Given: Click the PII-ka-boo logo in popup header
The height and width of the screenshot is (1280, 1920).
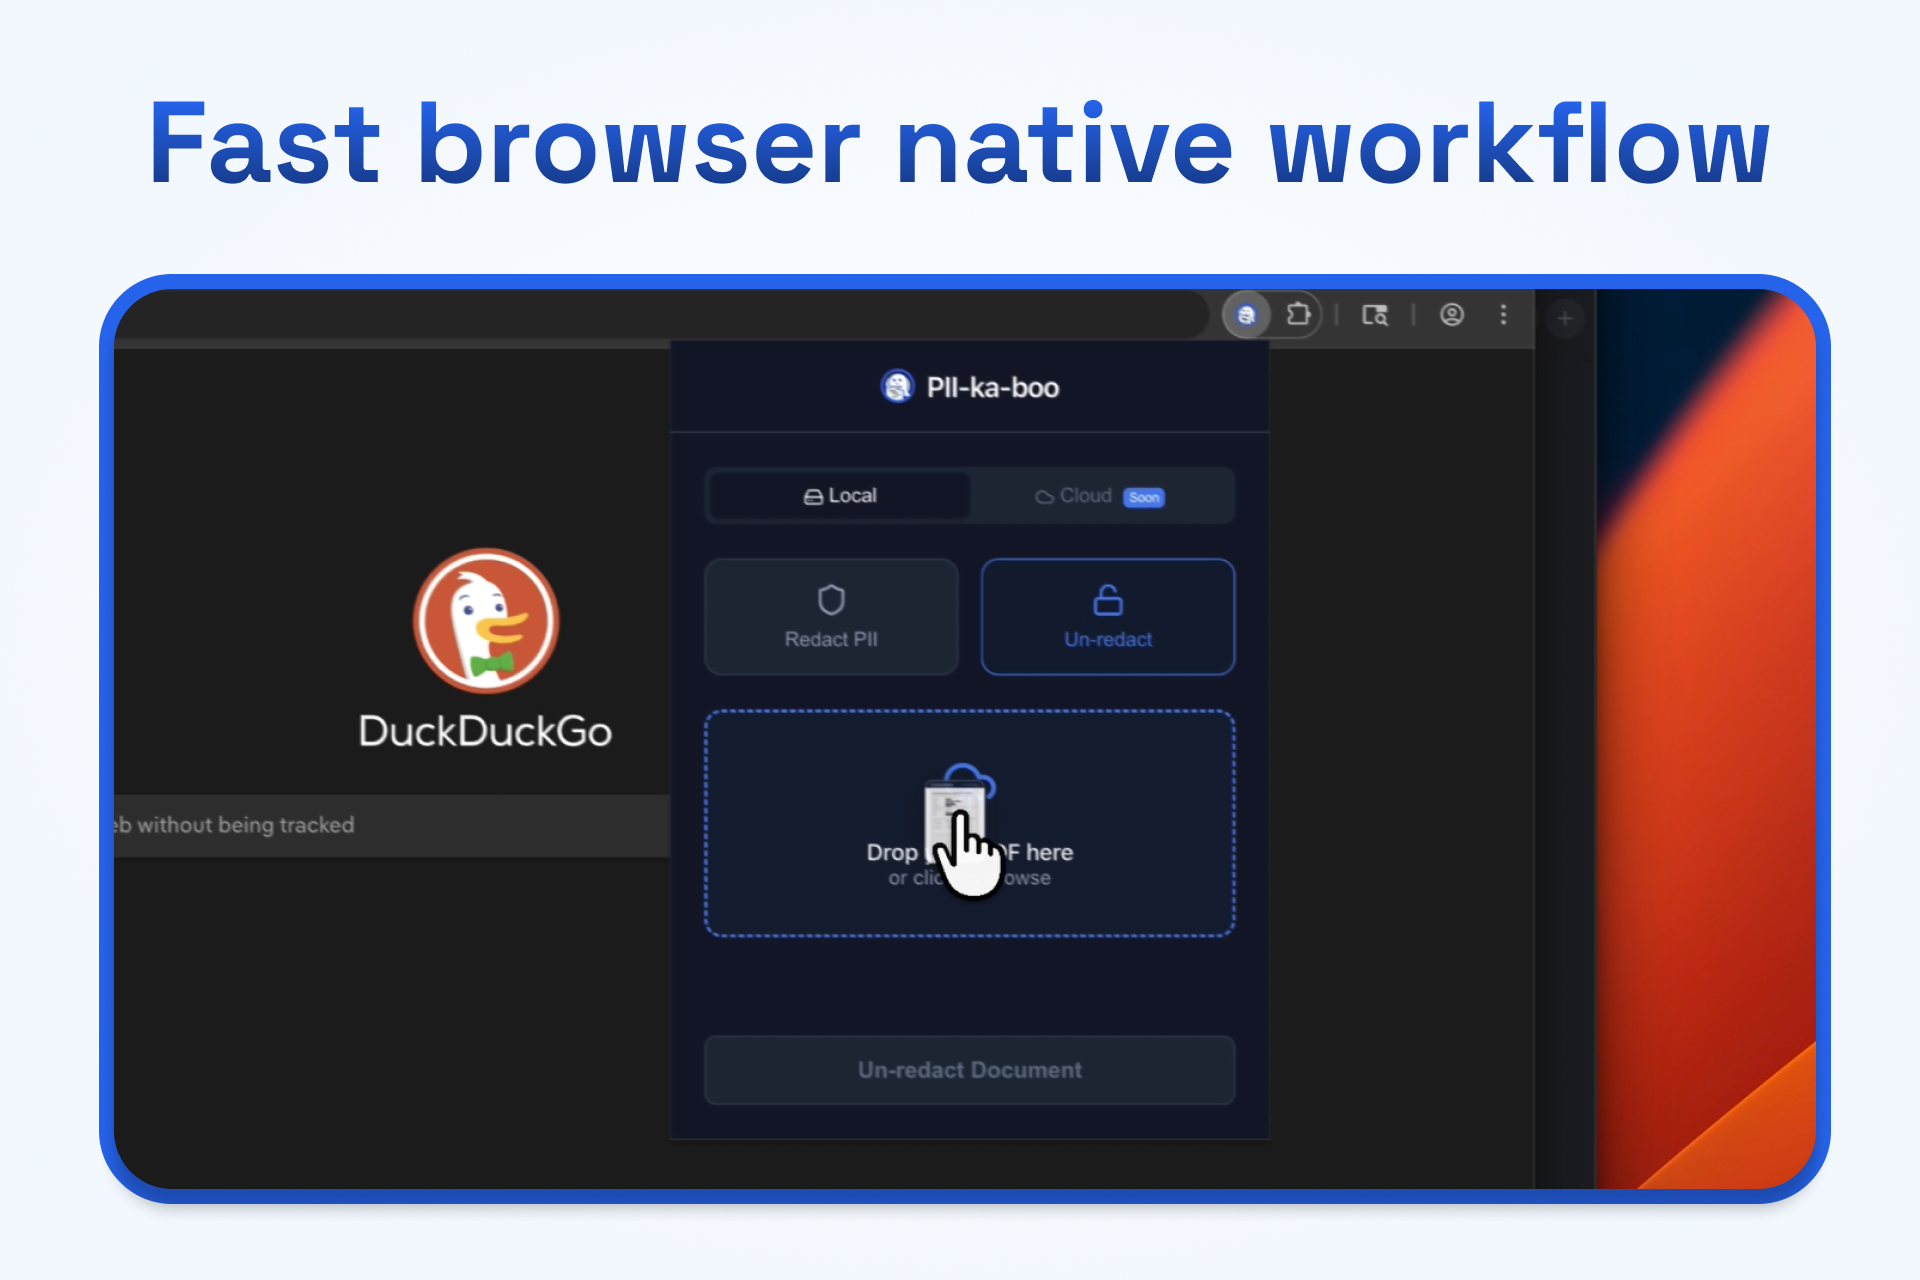Looking at the screenshot, I should [897, 386].
